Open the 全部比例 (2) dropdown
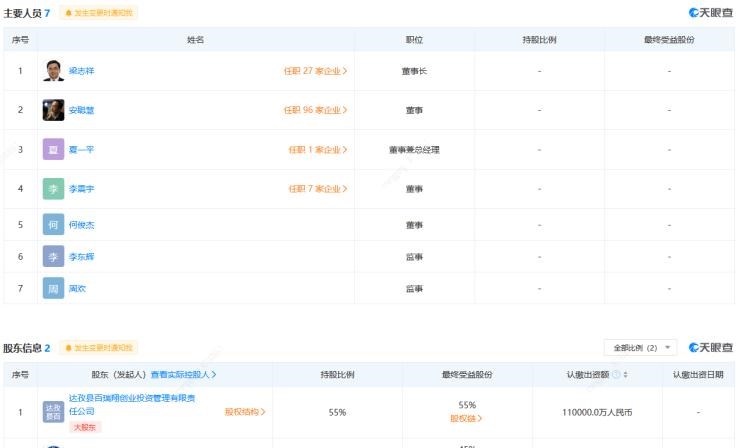 pos(640,348)
